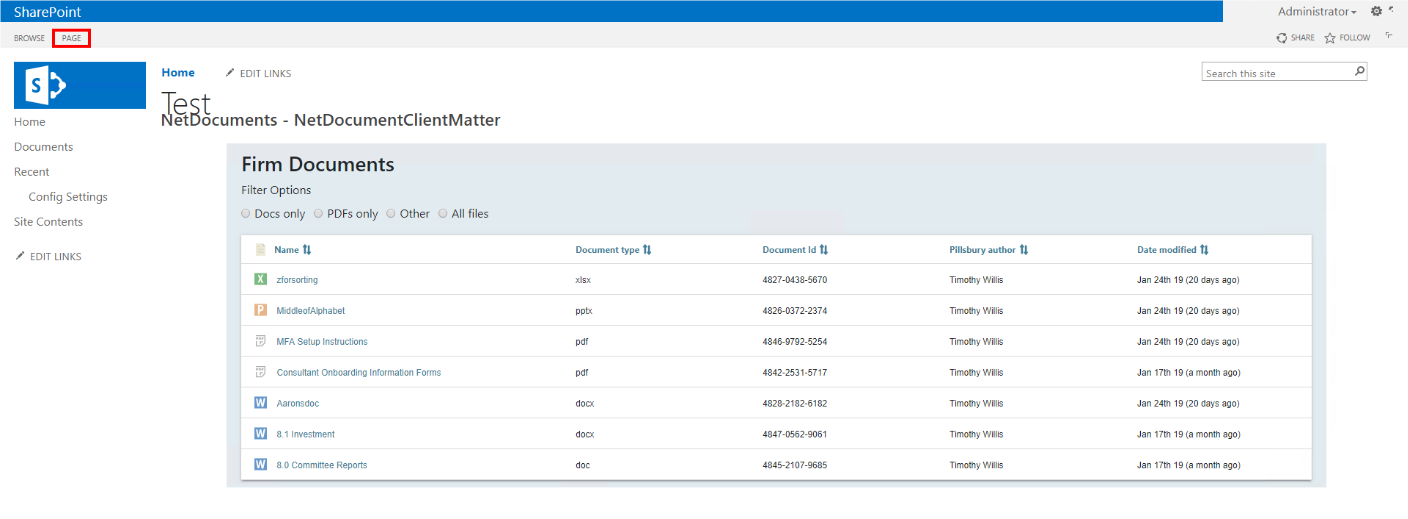Open the PAGE ribbon tab
The height and width of the screenshot is (519, 1408).
pos(71,38)
